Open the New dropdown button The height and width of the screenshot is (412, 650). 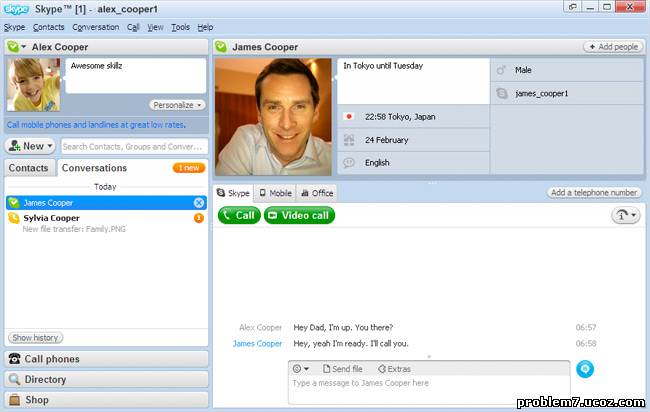click(31, 146)
